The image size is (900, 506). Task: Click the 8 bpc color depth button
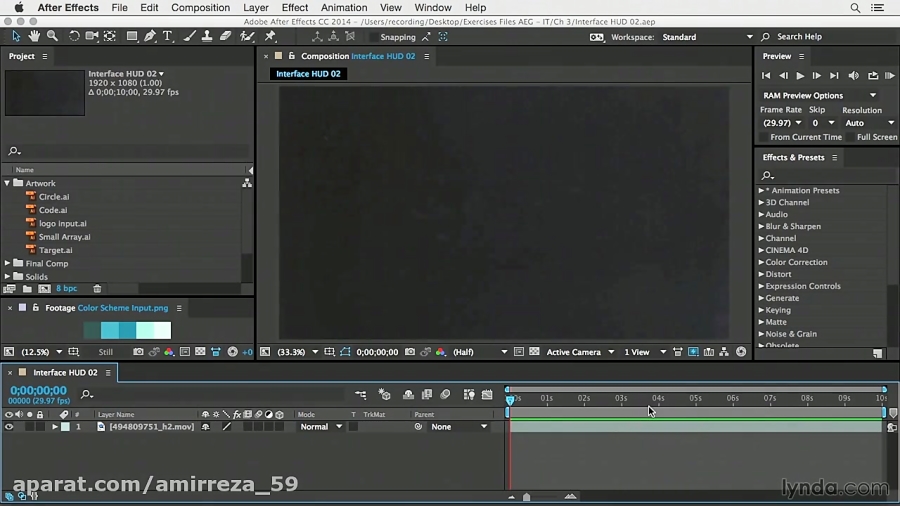tap(67, 289)
